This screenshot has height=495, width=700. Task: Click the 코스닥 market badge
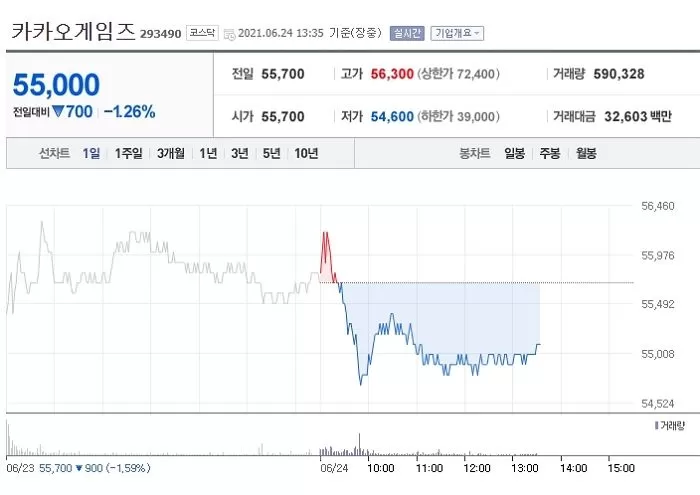pyautogui.click(x=203, y=33)
